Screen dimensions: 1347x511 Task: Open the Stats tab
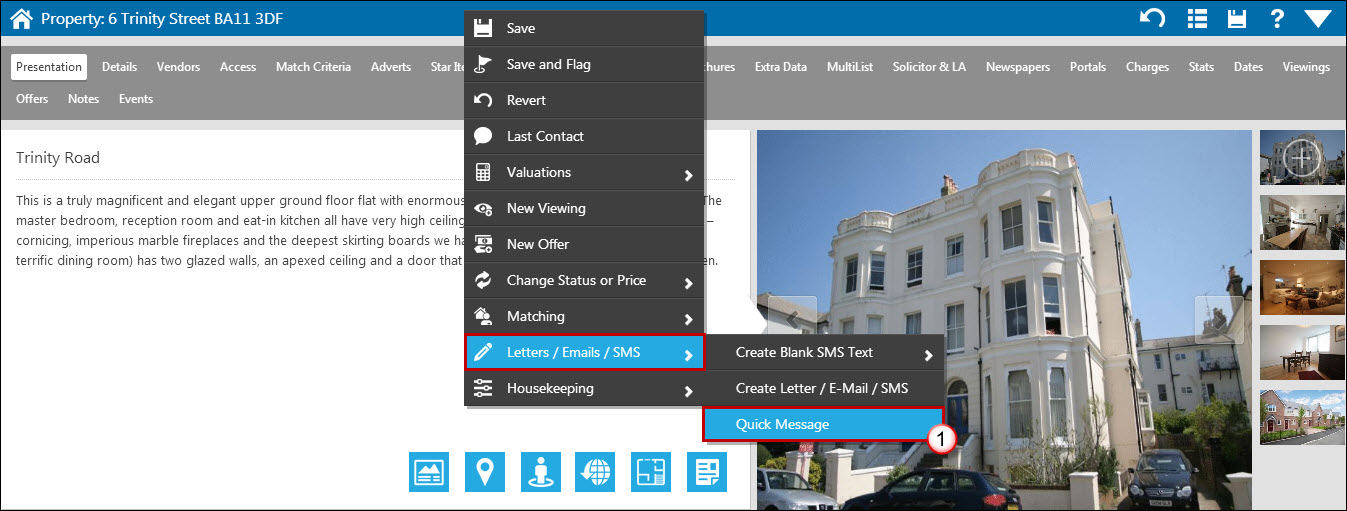pyautogui.click(x=1201, y=67)
